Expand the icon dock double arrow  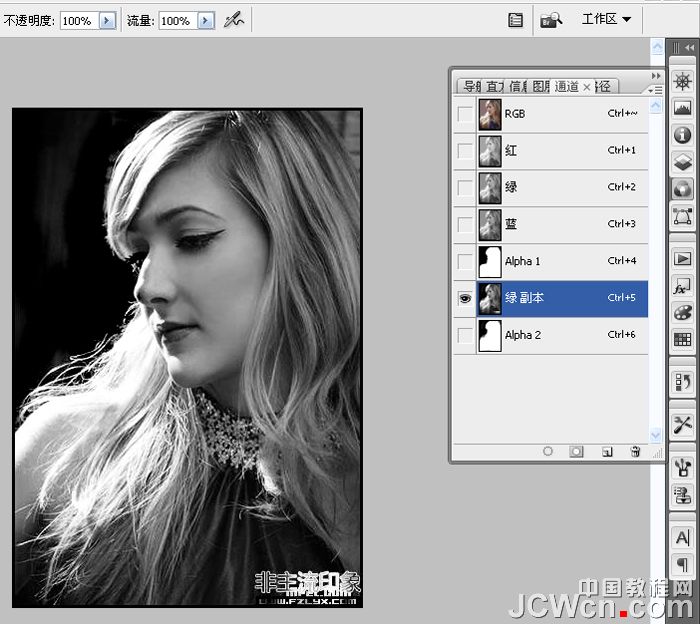pyautogui.click(x=690, y=47)
